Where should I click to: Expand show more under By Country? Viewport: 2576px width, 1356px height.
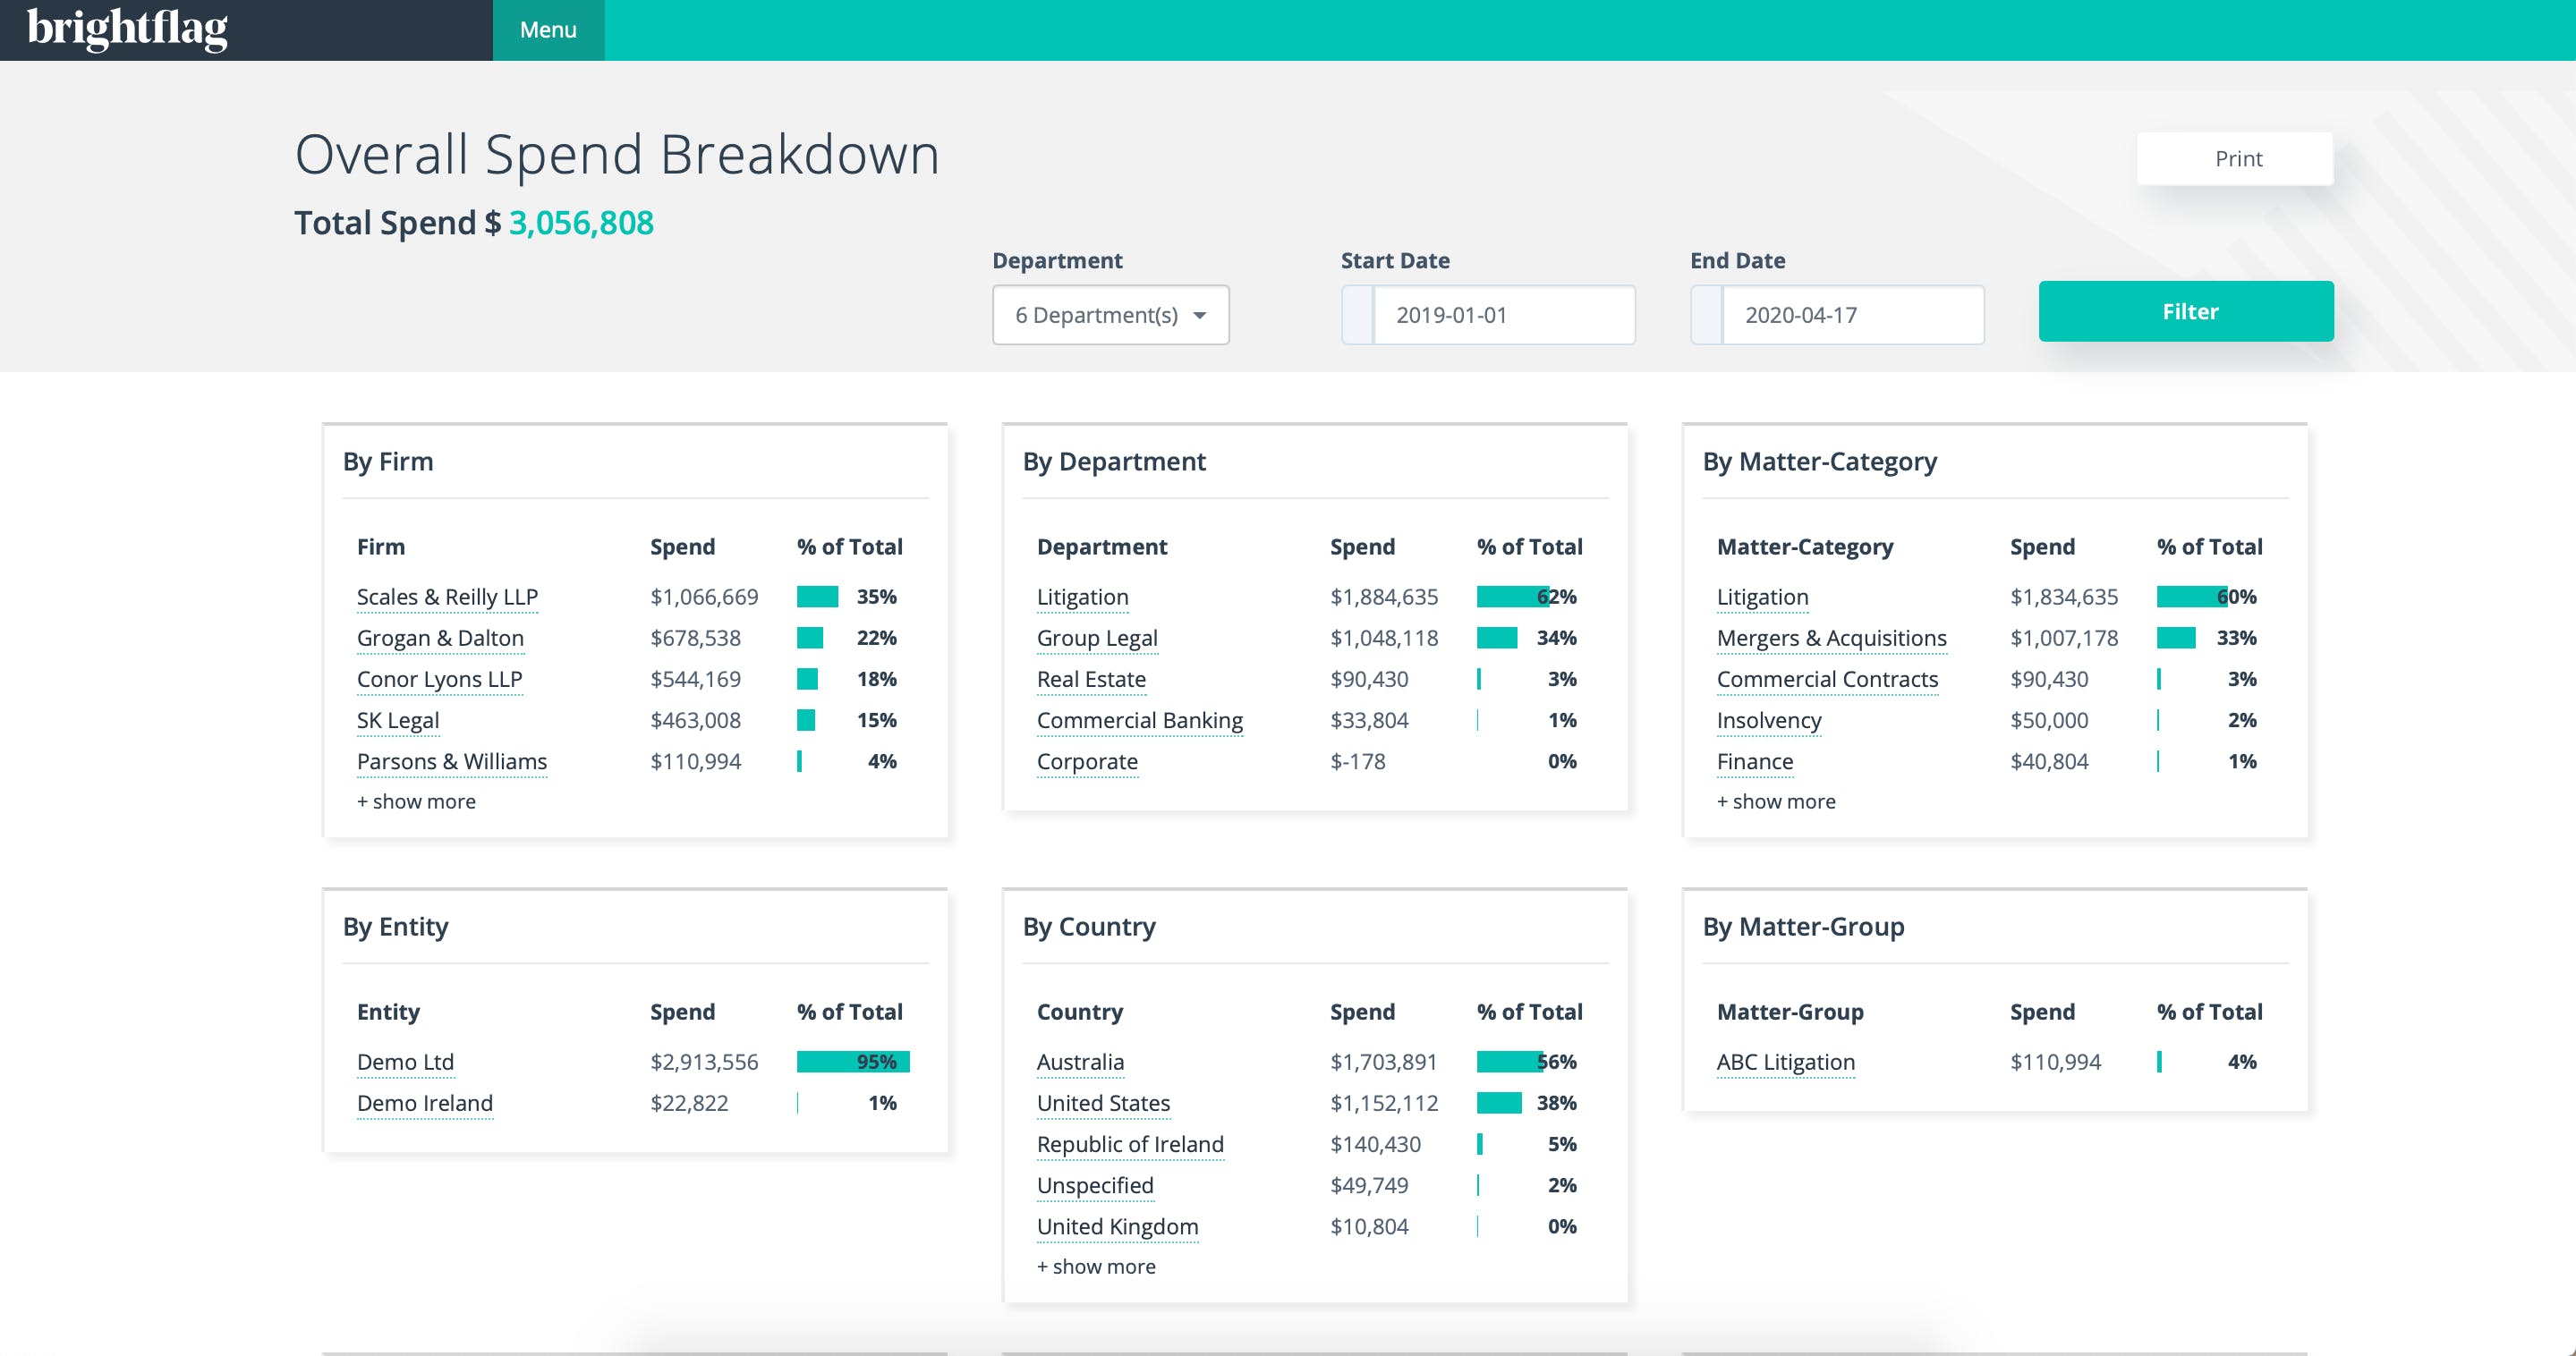click(x=1096, y=1266)
